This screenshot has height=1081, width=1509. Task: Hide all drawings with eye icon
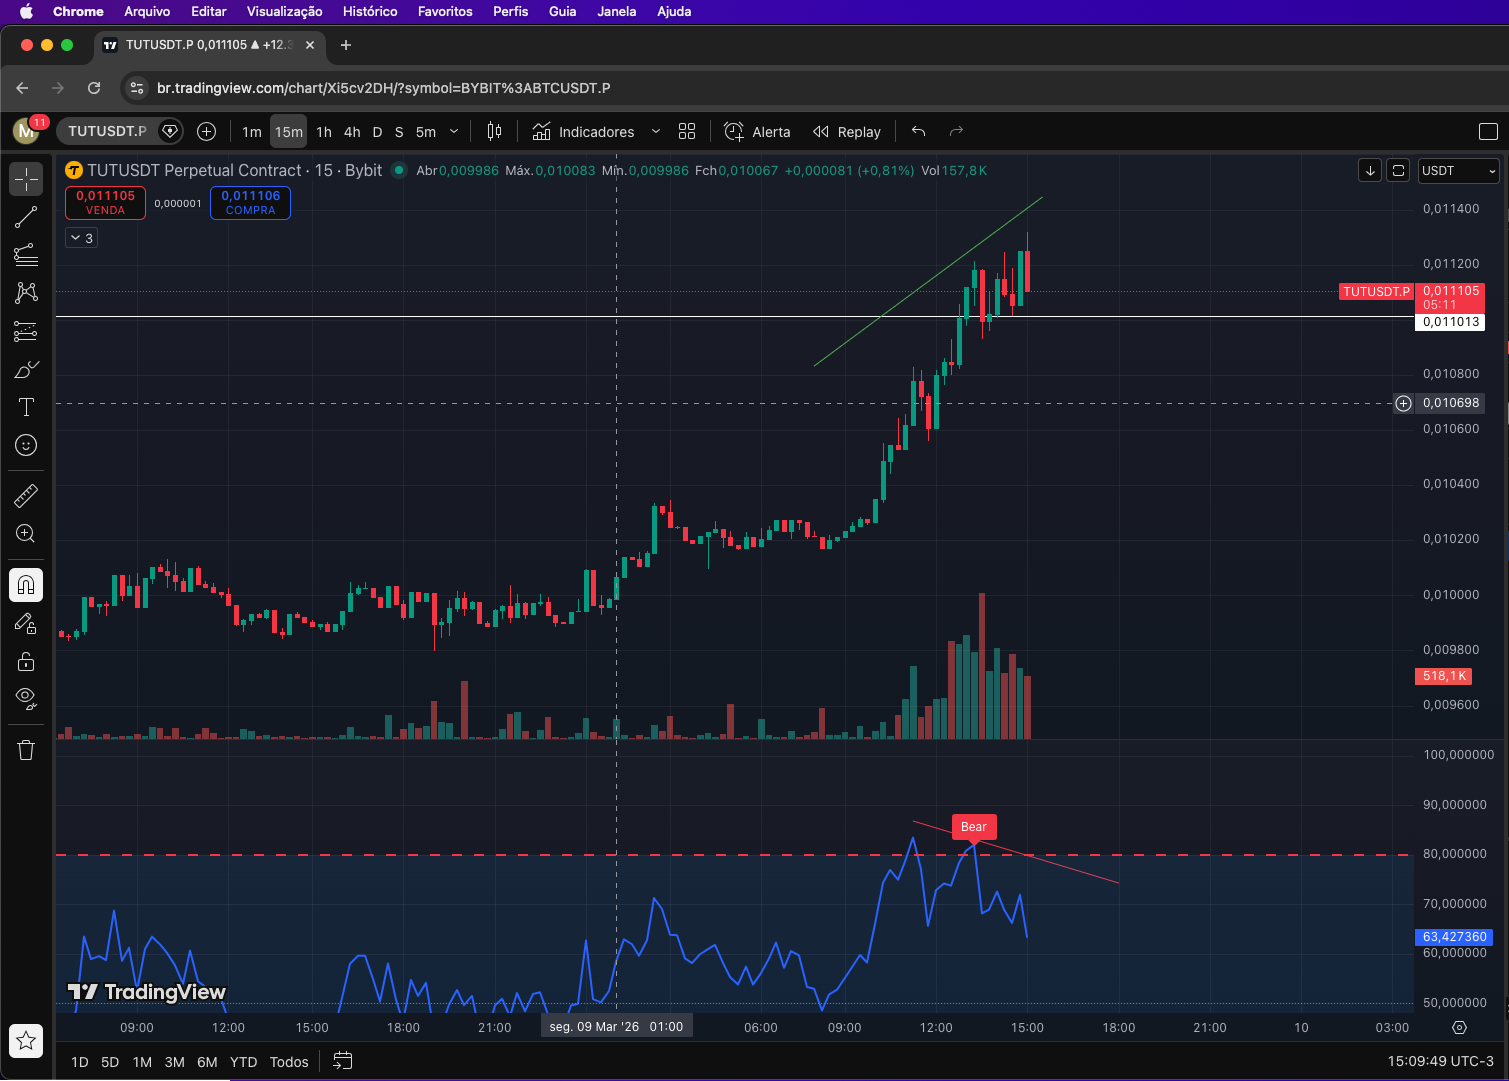pos(26,697)
